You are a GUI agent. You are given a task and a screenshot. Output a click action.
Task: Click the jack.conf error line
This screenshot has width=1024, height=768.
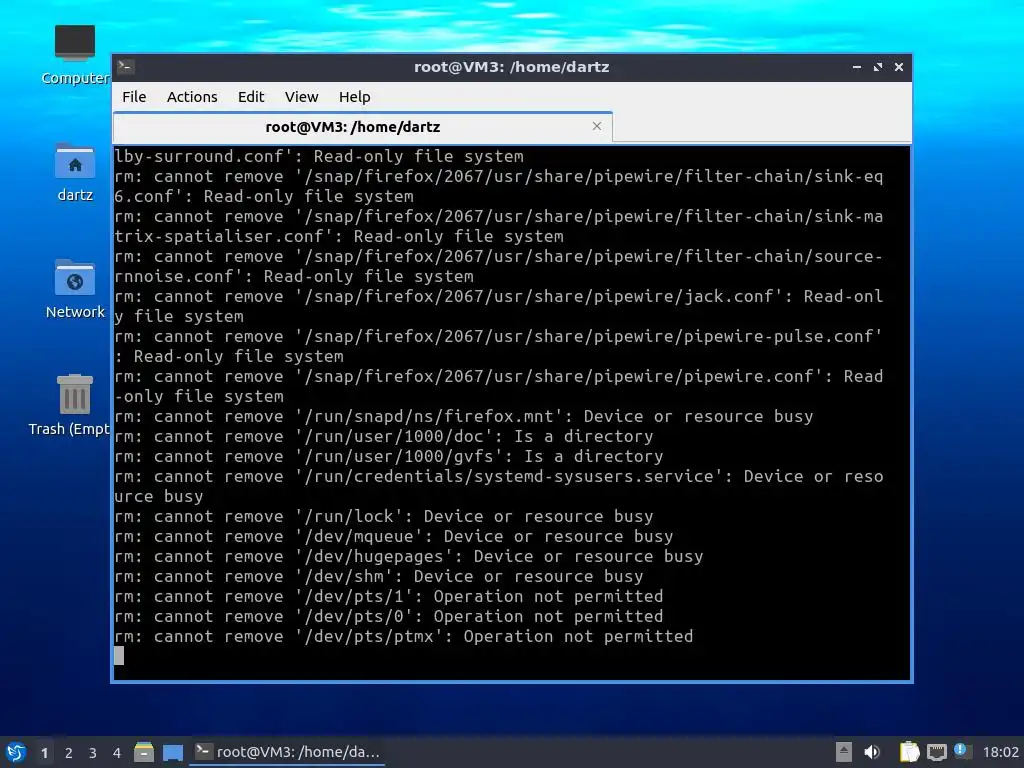pyautogui.click(x=499, y=306)
